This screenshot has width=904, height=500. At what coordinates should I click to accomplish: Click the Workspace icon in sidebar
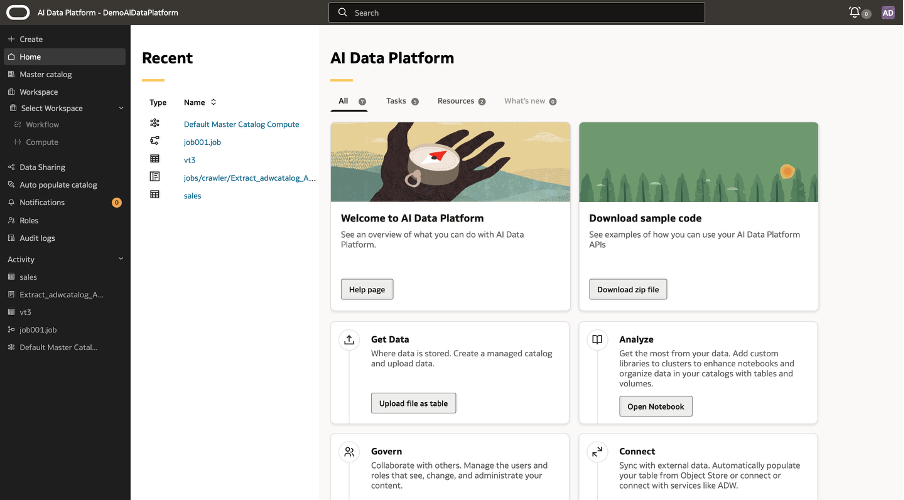click(11, 92)
